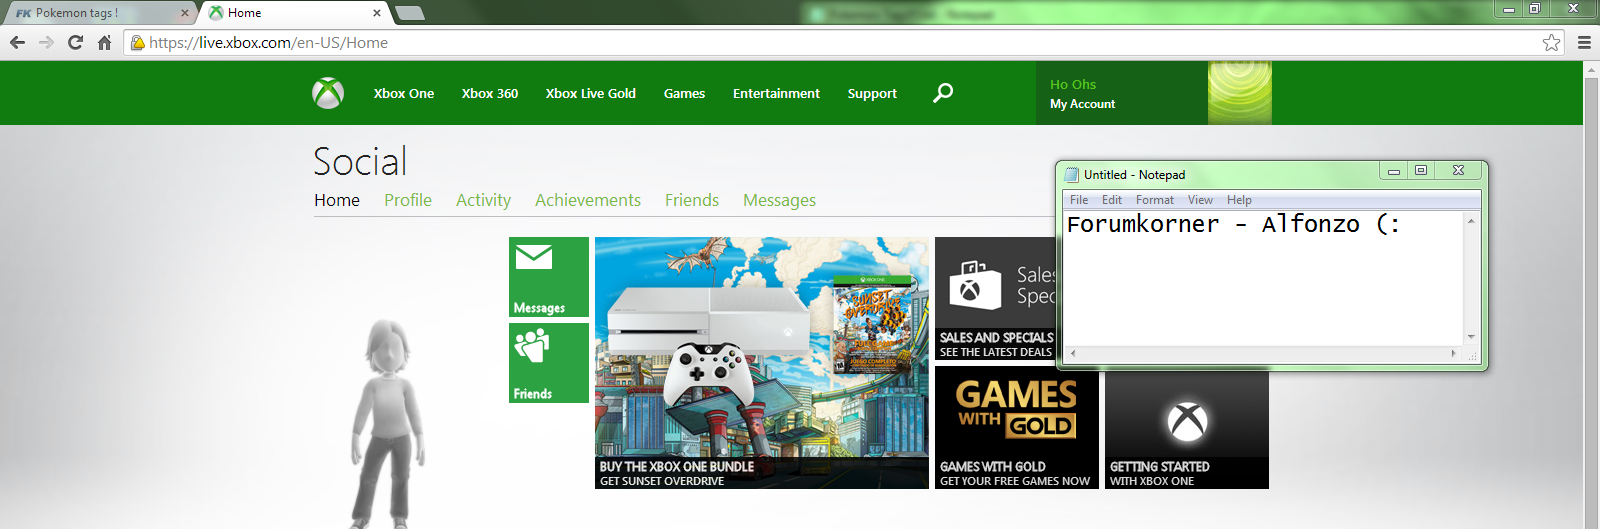The height and width of the screenshot is (529, 1600).
Task: Open the Xbox One menu
Action: coord(404,93)
